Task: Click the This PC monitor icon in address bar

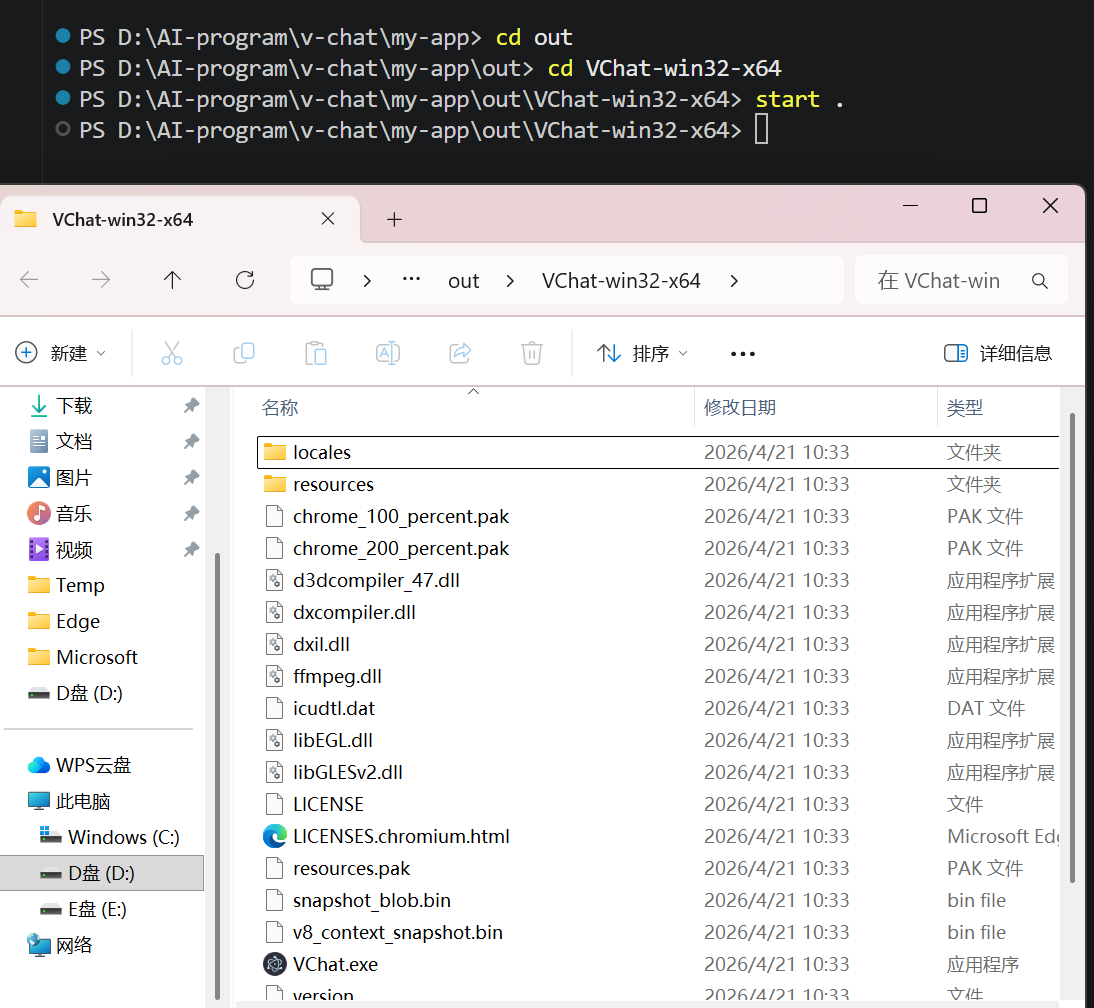Action: pos(322,280)
